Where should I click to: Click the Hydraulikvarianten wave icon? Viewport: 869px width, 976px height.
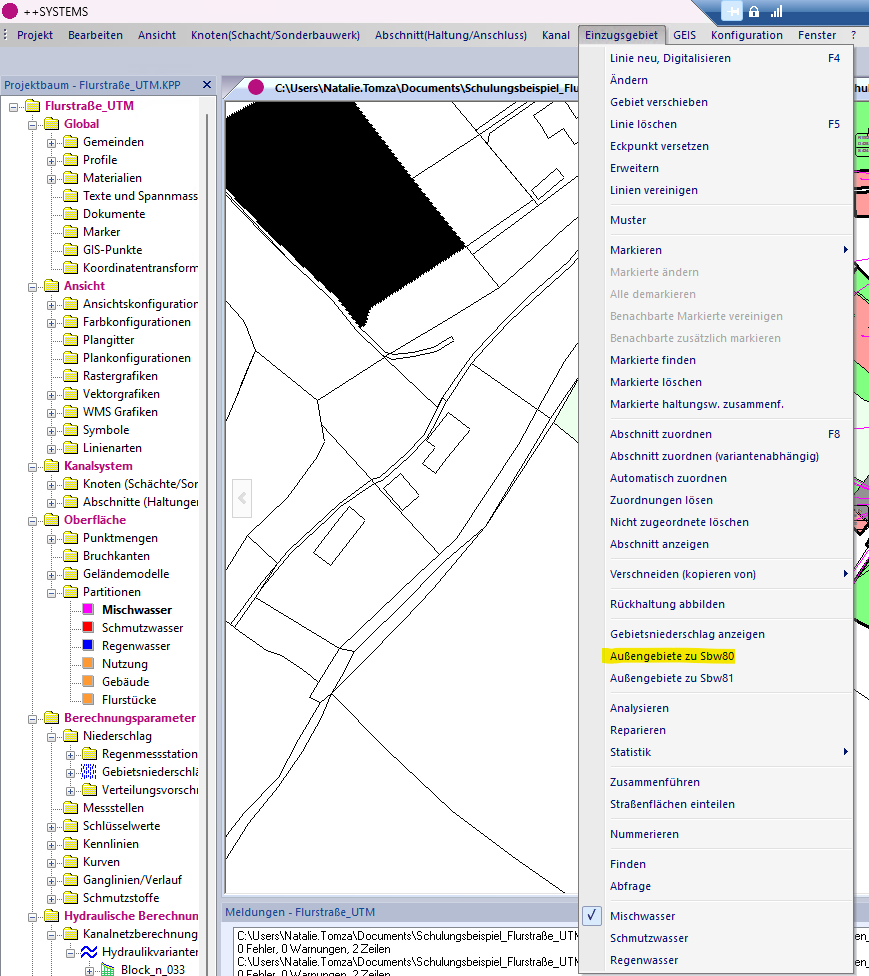tap(89, 952)
